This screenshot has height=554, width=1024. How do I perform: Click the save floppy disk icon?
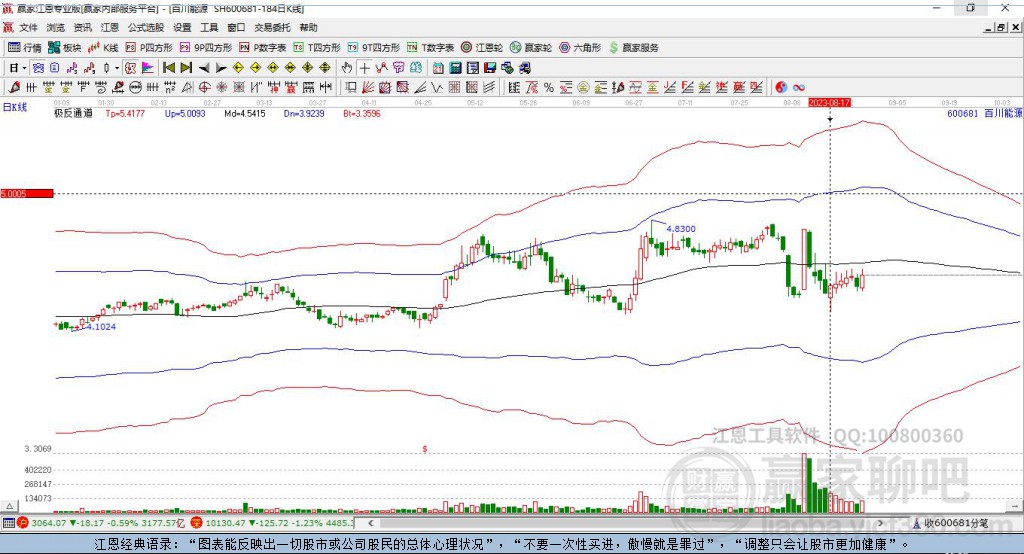(x=490, y=68)
